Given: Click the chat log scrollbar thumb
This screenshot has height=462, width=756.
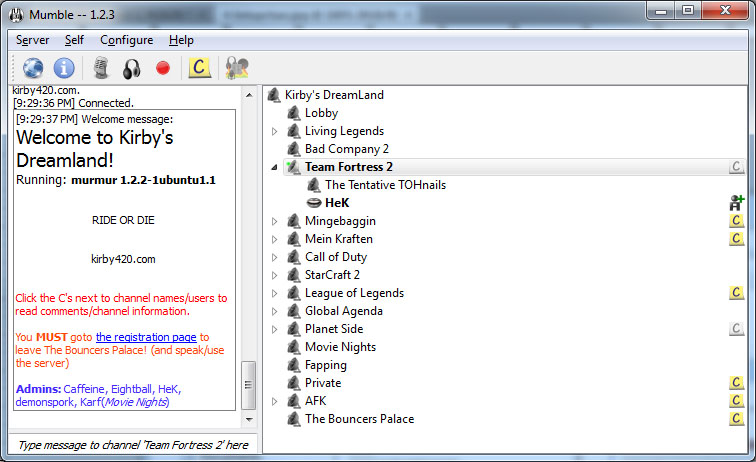Looking at the screenshot, I should tap(249, 385).
